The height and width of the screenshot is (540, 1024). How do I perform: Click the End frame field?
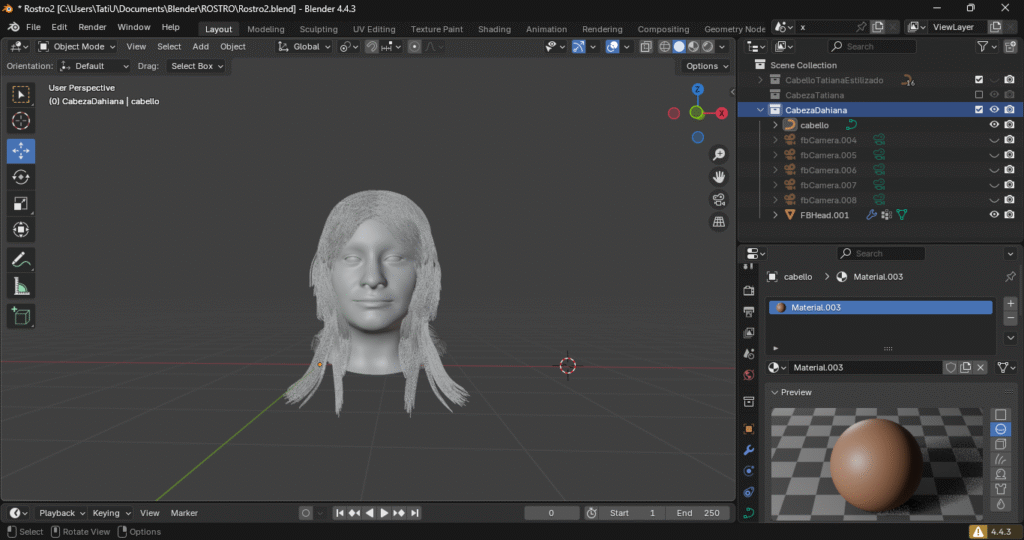tap(698, 513)
